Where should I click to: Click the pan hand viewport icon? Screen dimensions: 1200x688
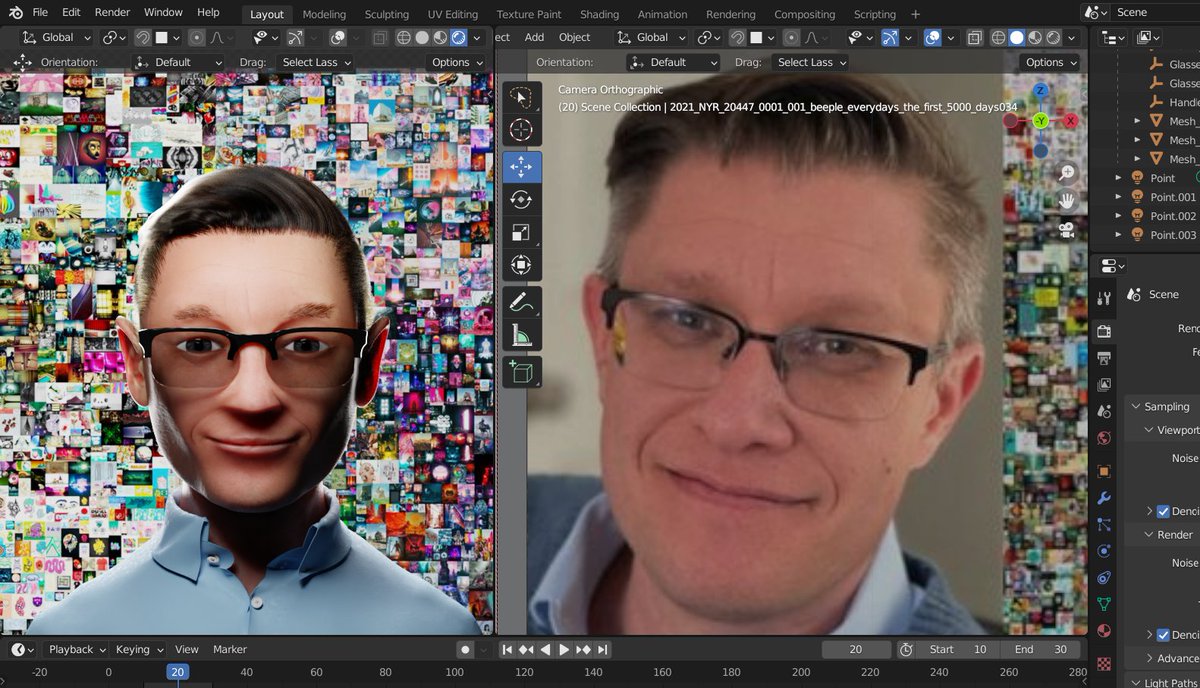[1066, 201]
